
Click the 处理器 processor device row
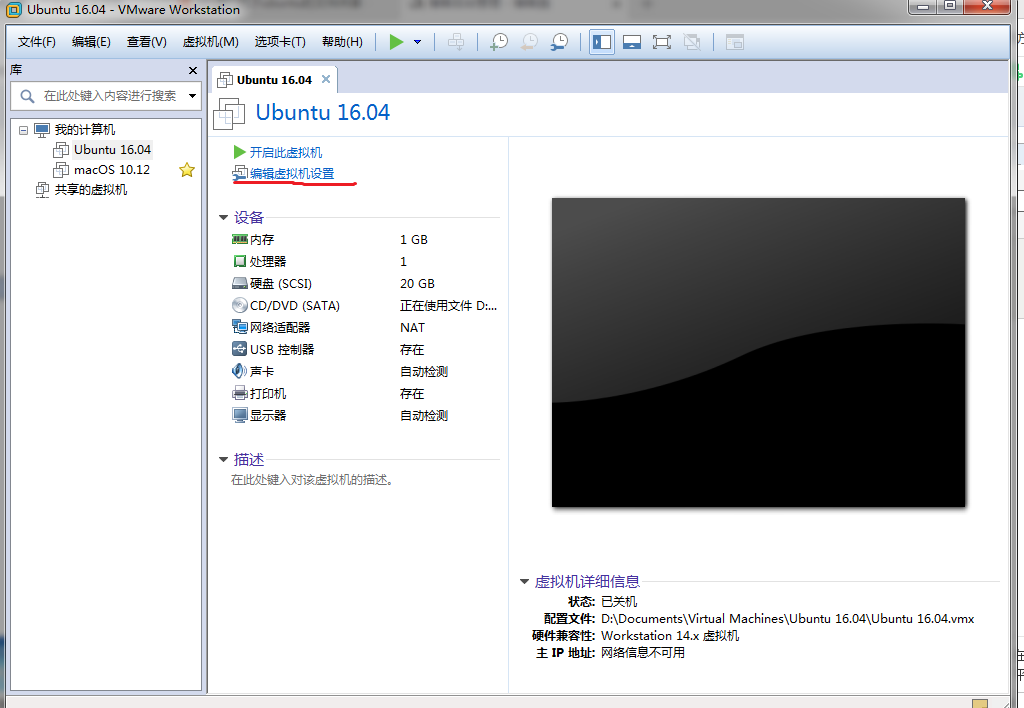point(364,261)
